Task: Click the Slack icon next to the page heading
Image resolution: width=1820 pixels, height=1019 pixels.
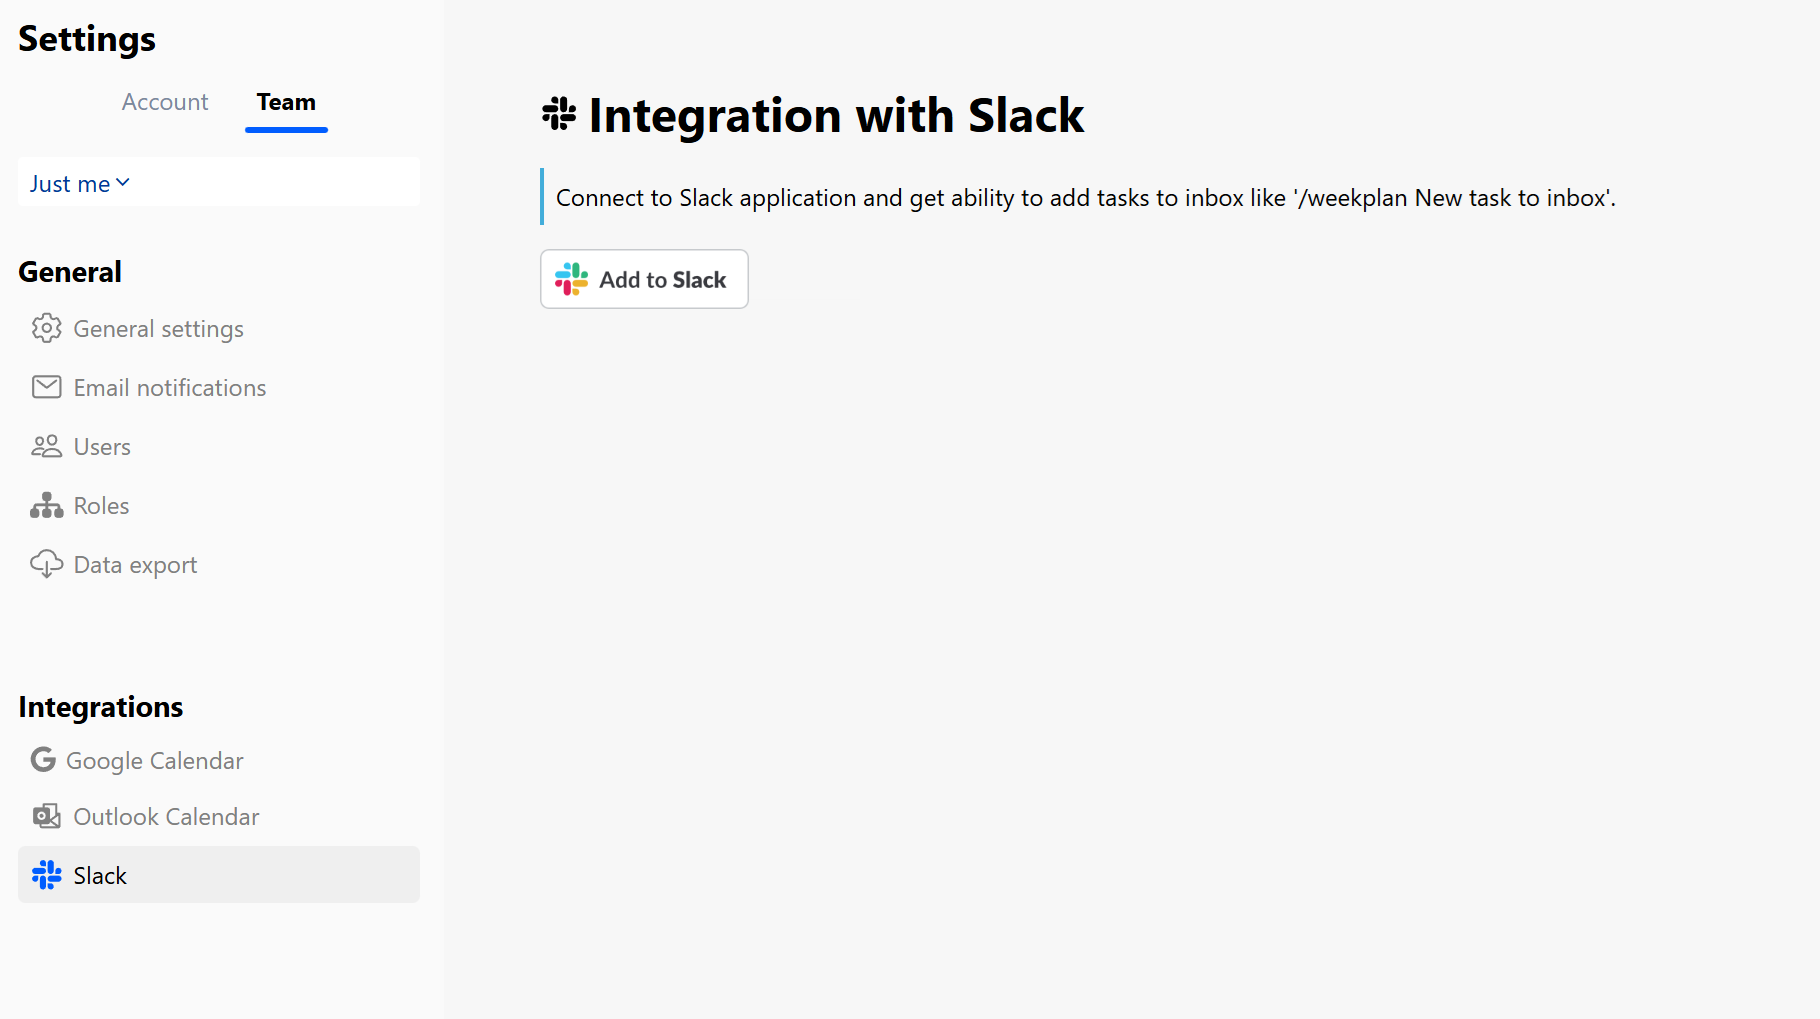Action: coord(559,113)
